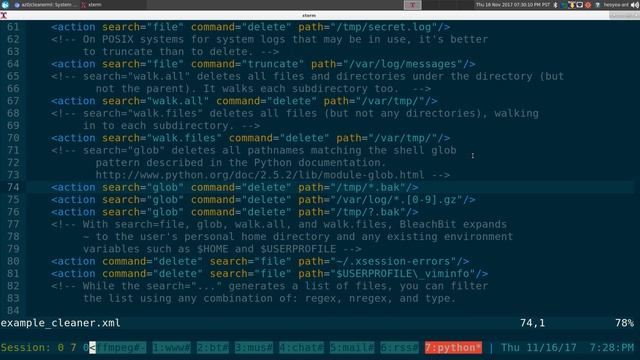Click tmux status date 'Thu 11/16/17'
The height and width of the screenshot is (360, 640).
[x=538, y=347]
